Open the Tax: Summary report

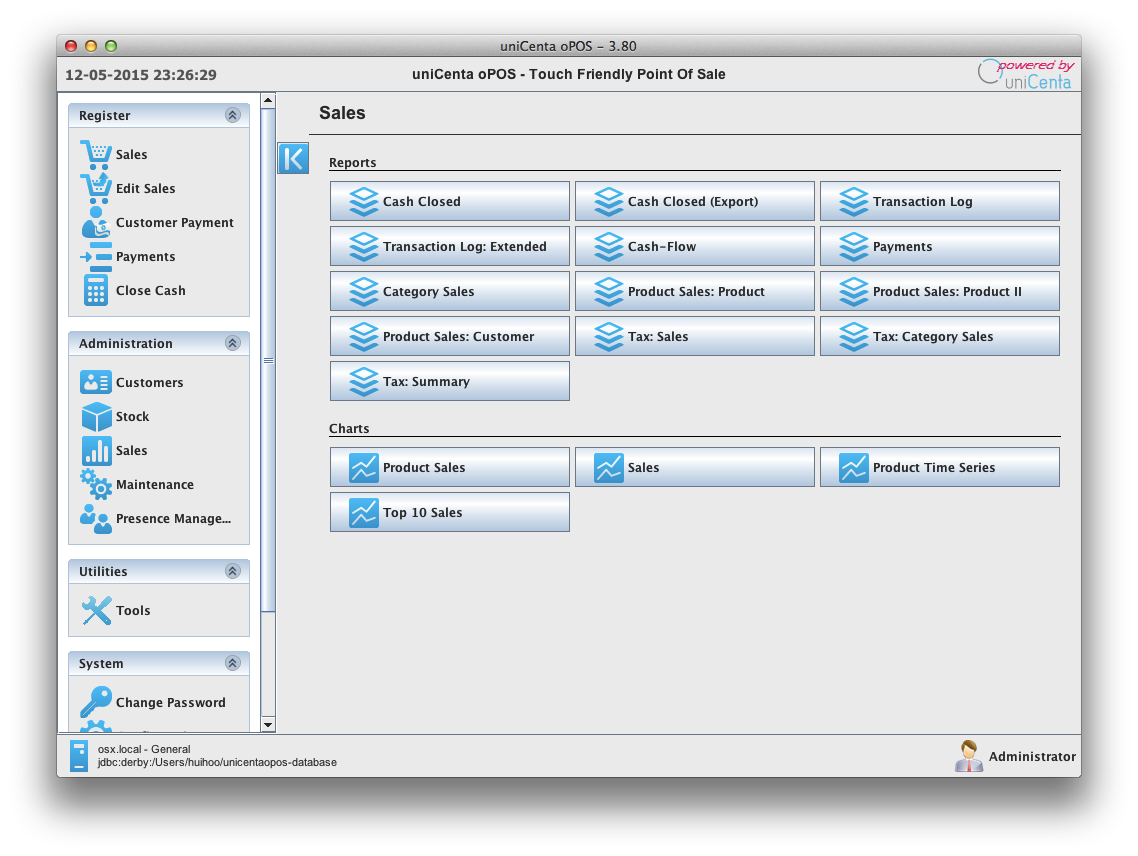click(x=449, y=381)
